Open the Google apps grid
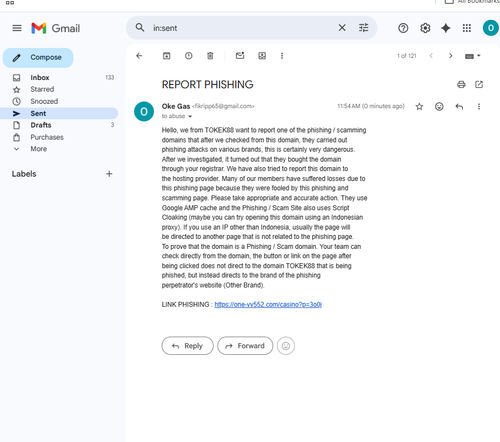The image size is (500, 442). tap(467, 28)
